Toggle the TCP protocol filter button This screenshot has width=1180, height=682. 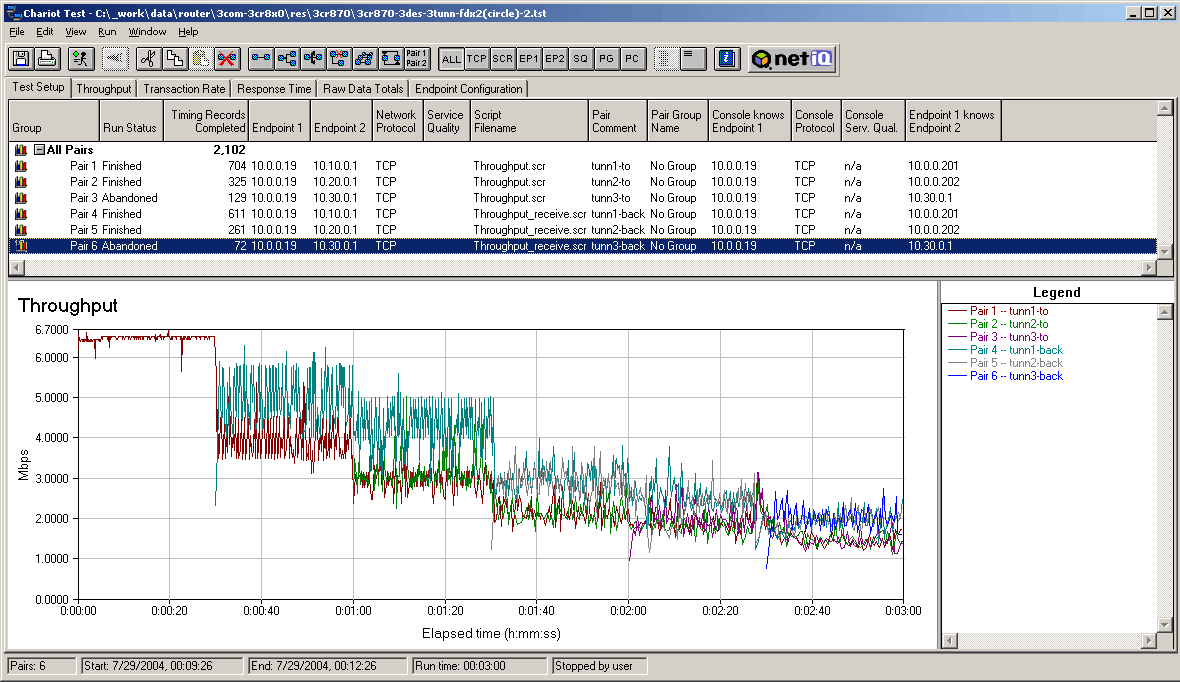(477, 59)
